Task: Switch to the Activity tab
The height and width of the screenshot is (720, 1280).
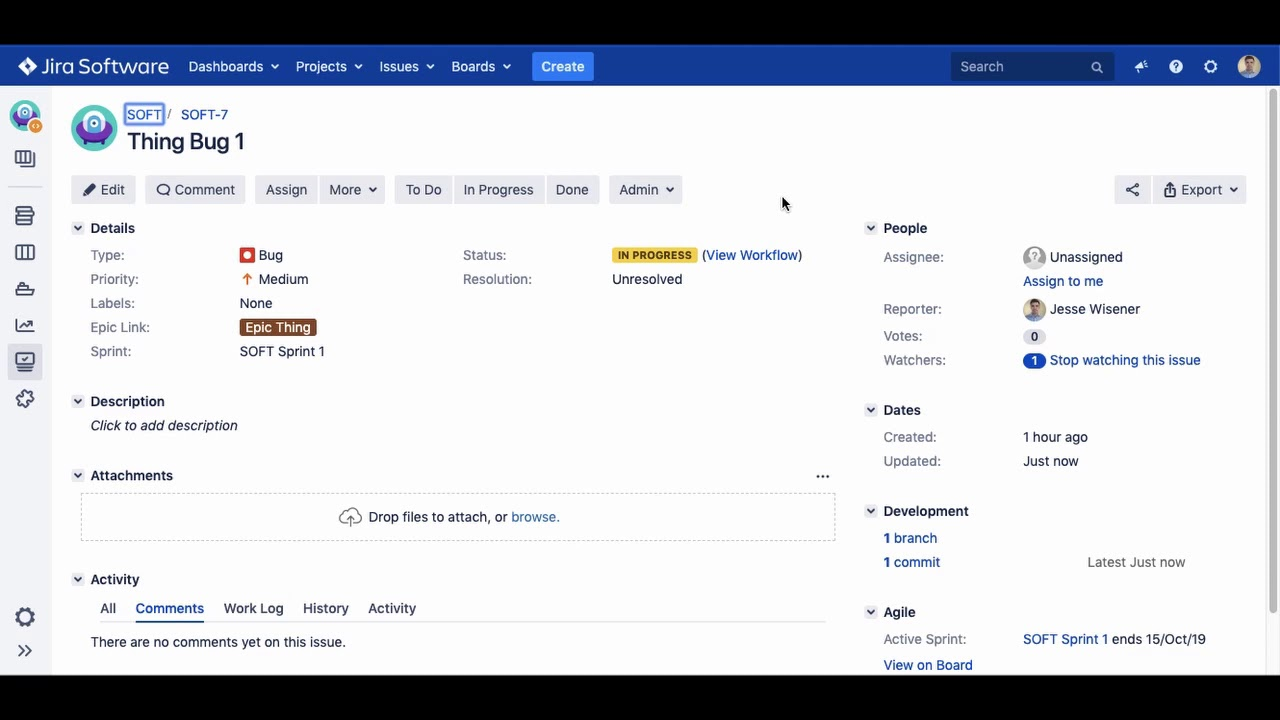Action: (x=392, y=609)
